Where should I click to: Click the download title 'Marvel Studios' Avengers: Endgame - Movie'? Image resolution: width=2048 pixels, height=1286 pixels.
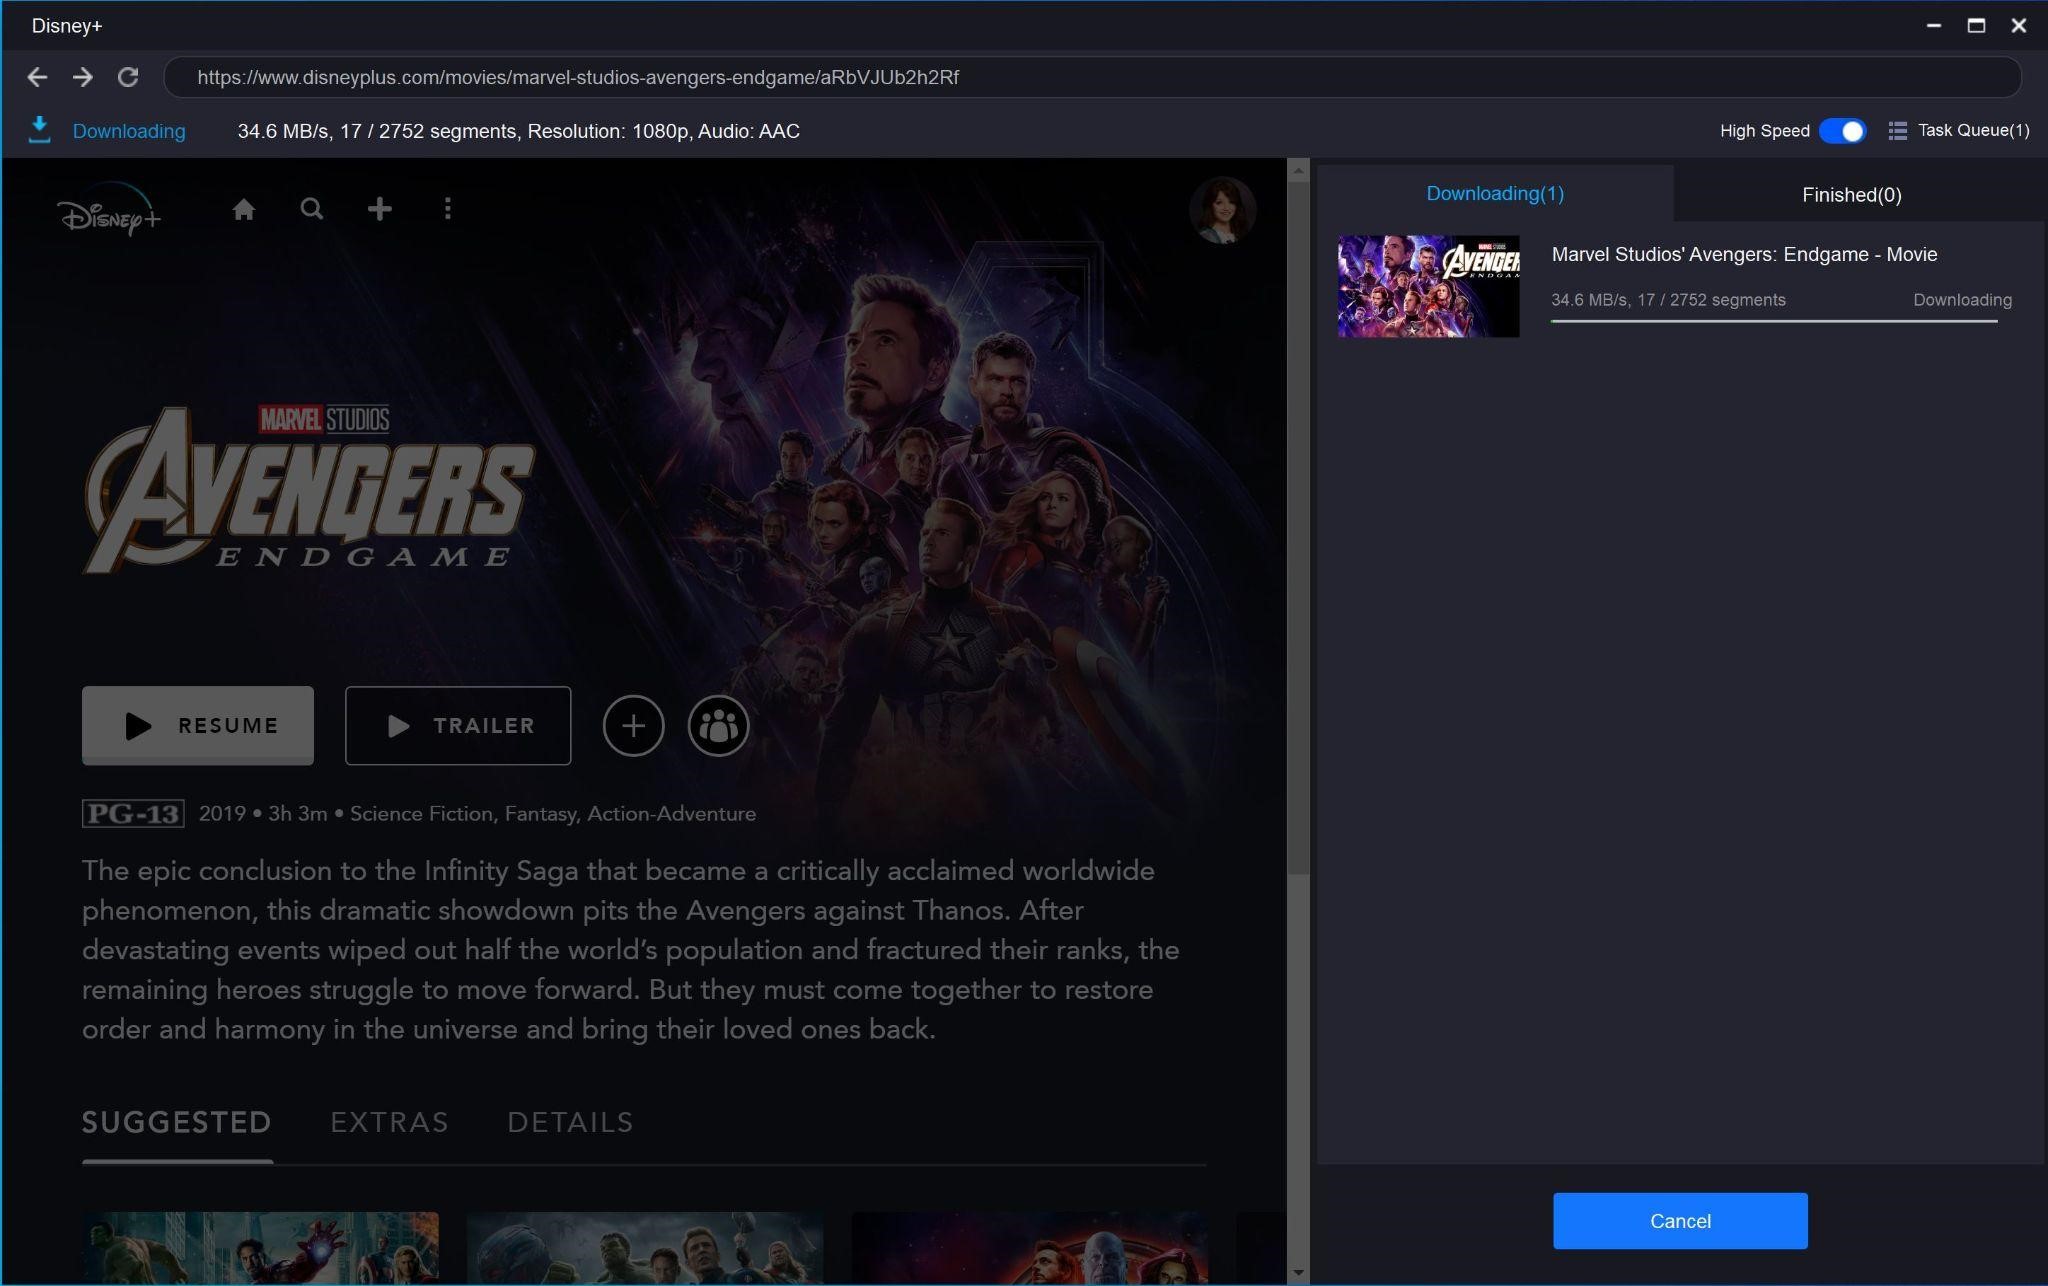pos(1744,255)
